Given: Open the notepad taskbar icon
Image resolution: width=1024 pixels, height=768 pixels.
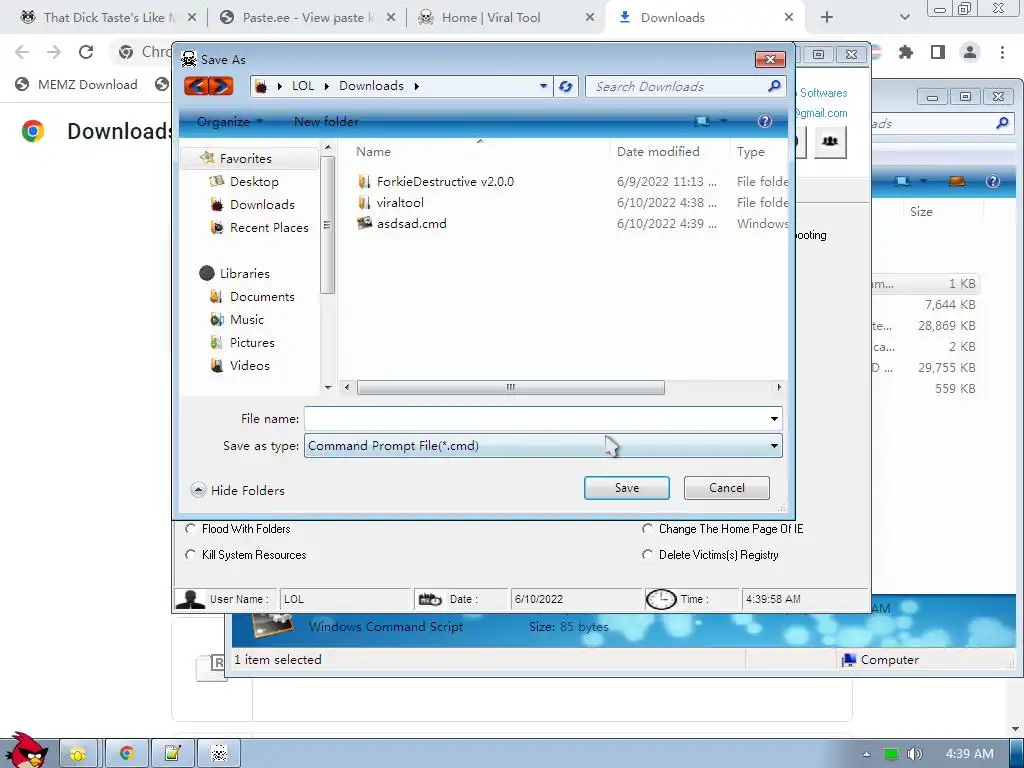Looking at the screenshot, I should coord(172,754).
